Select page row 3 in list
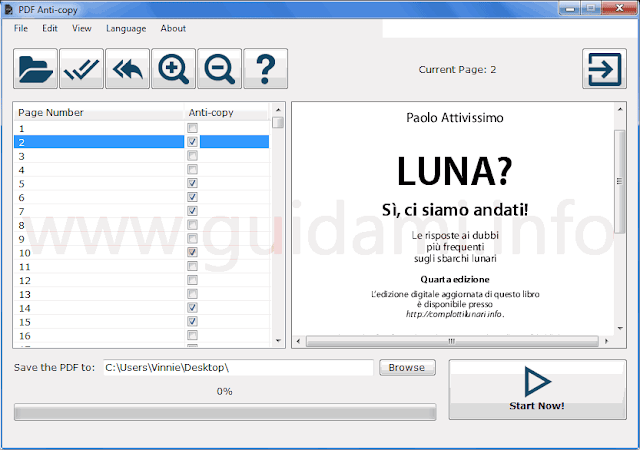 (142, 156)
